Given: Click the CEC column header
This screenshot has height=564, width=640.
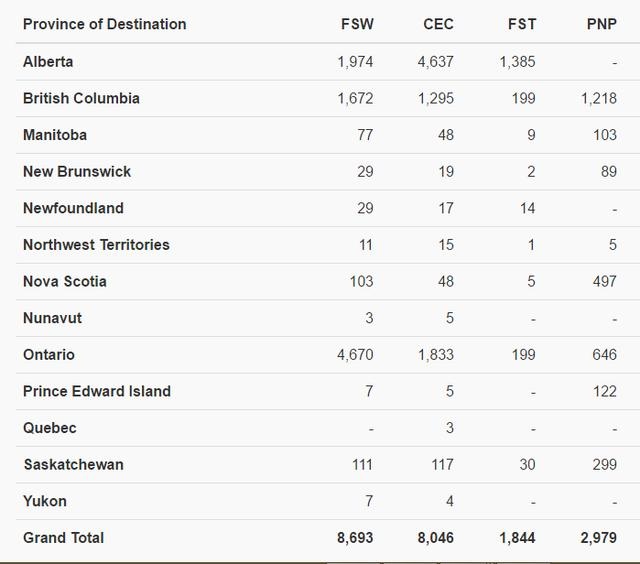Looking at the screenshot, I should [438, 24].
